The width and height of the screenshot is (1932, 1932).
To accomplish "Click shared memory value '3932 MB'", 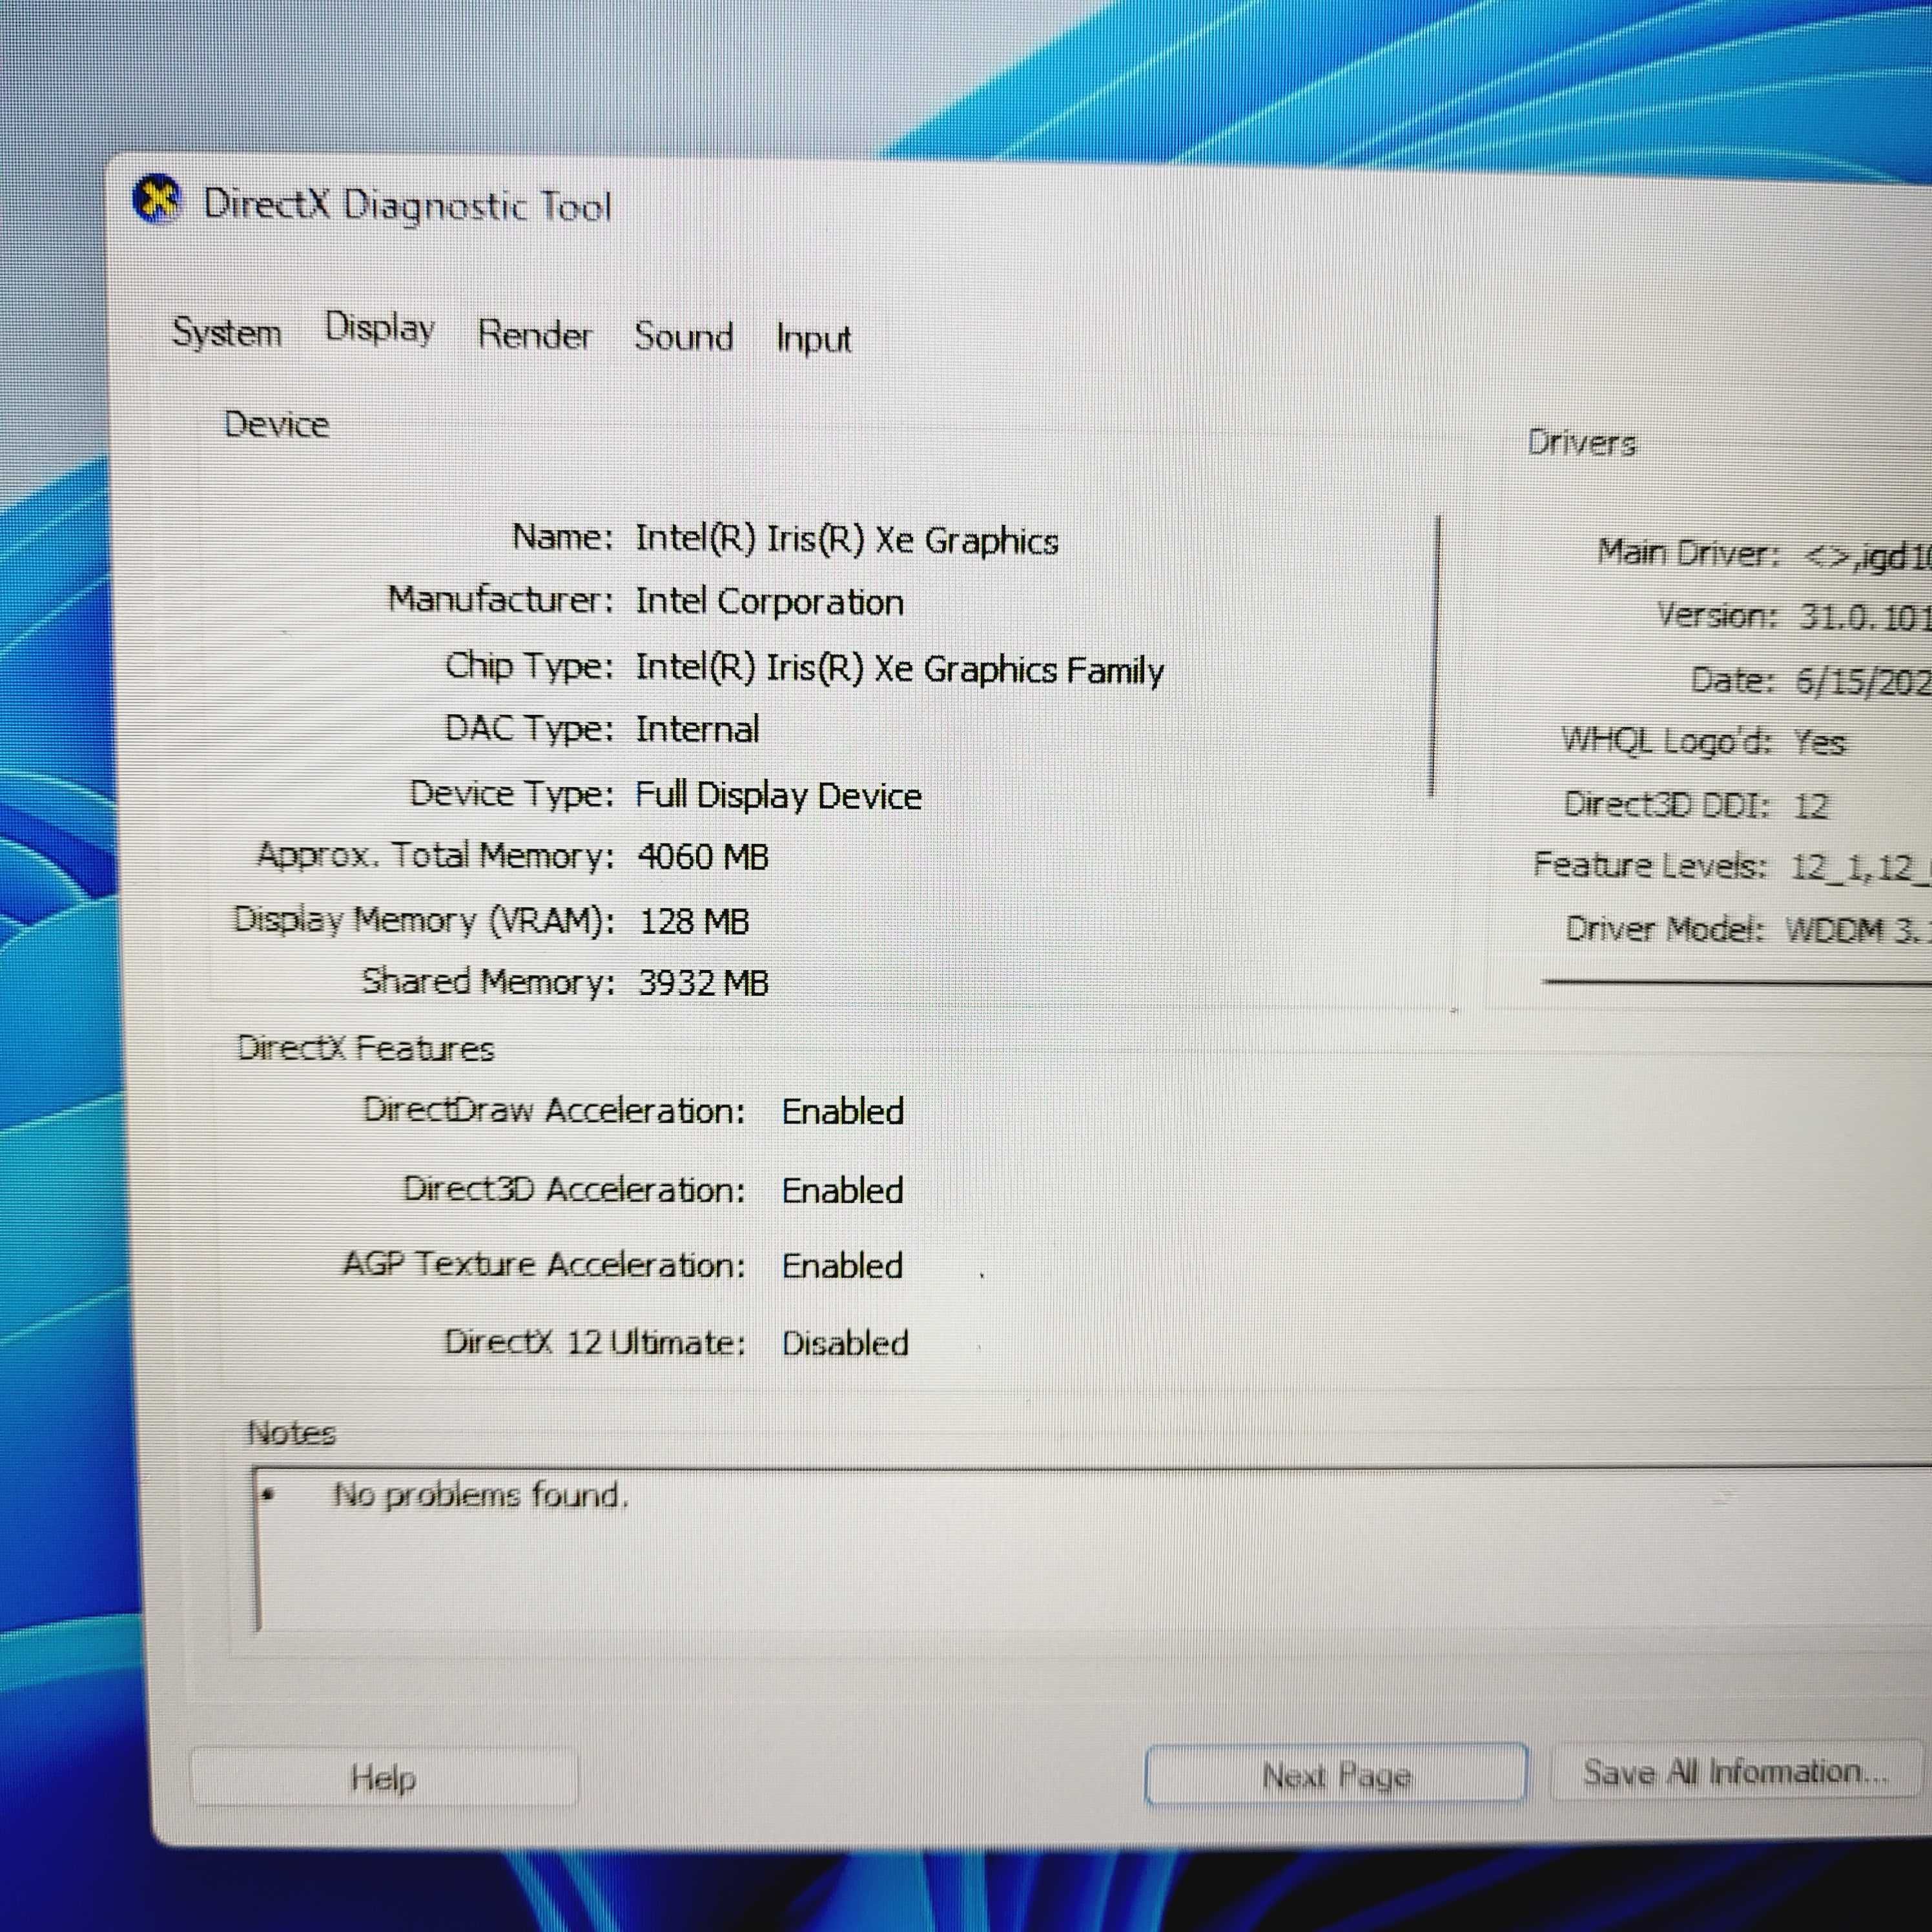I will (703, 983).
